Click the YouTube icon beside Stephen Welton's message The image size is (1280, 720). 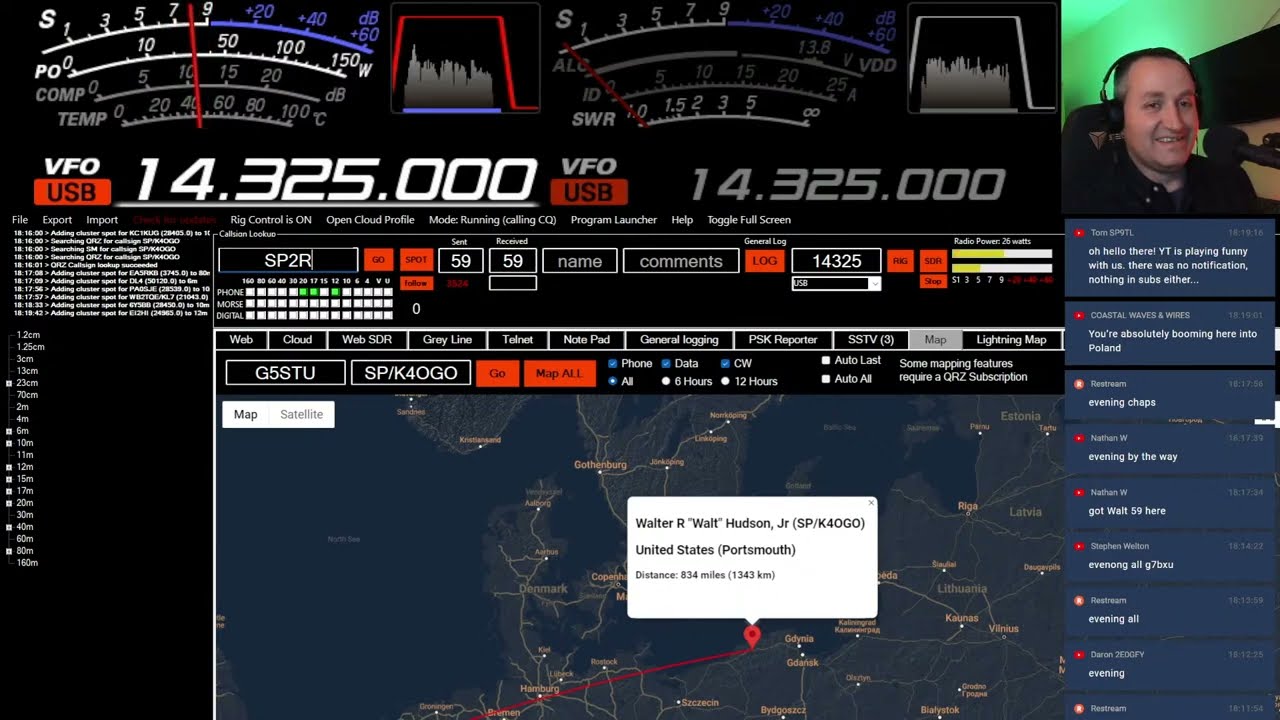[1079, 546]
